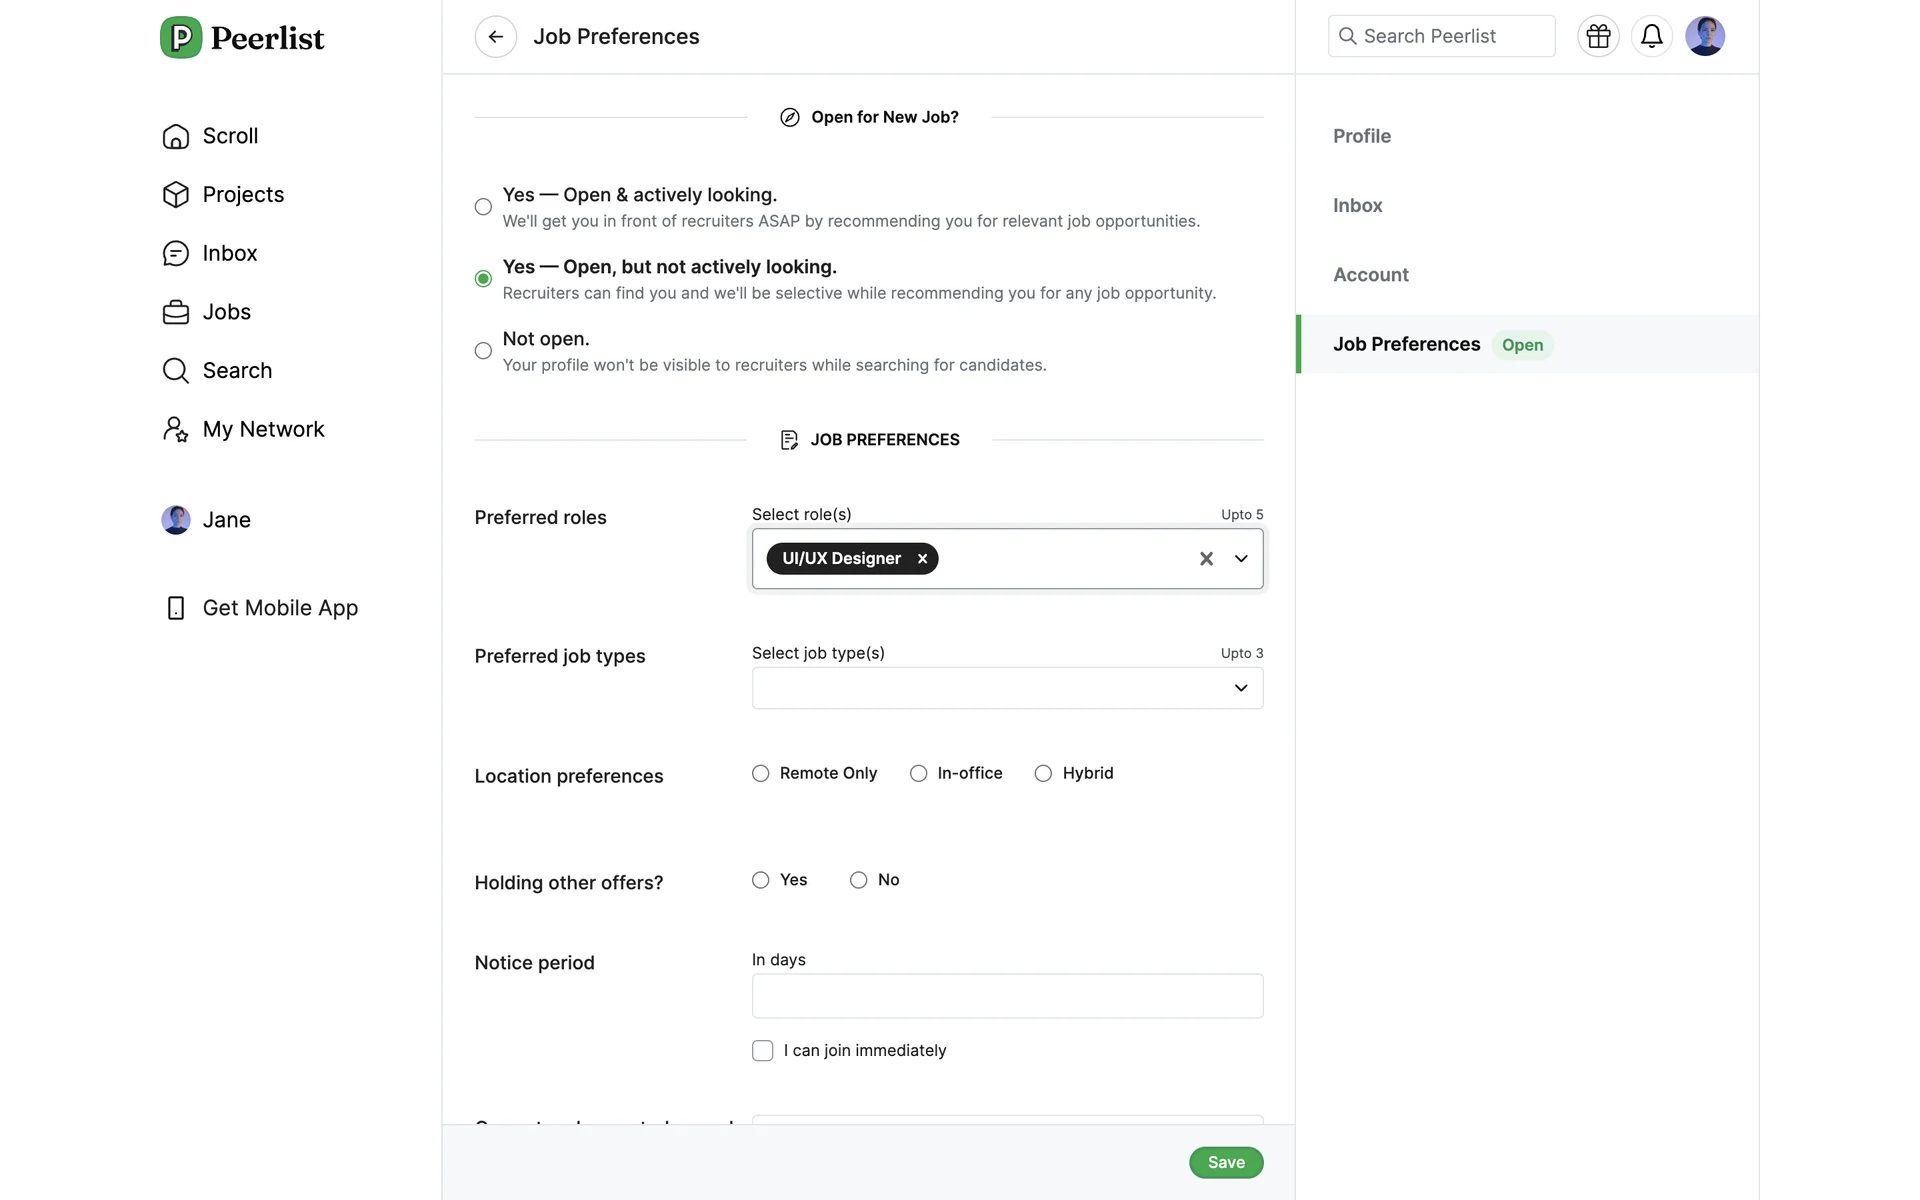
Task: Clear all selected roles
Action: click(1206, 559)
